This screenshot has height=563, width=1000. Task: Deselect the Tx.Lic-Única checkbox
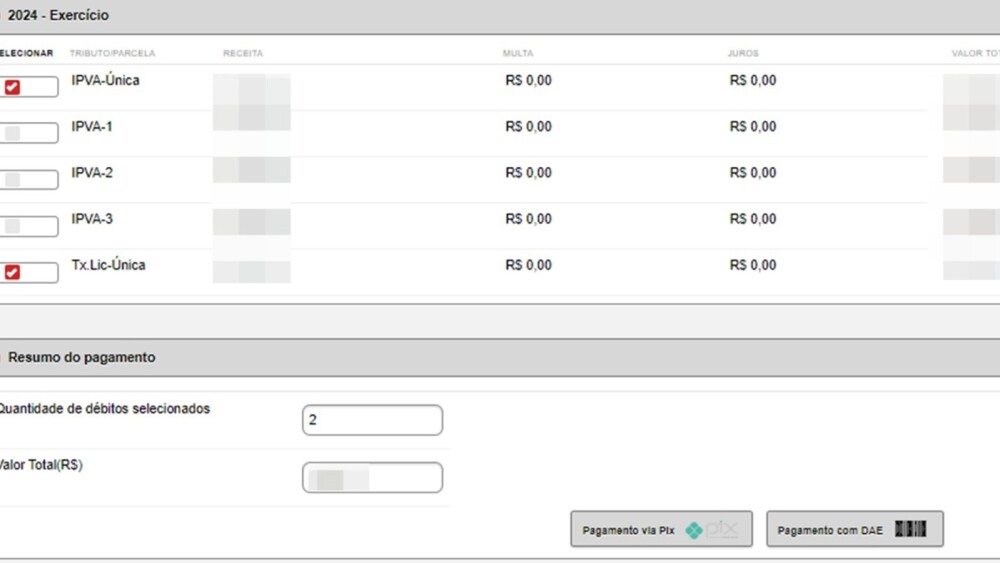tap(12, 272)
